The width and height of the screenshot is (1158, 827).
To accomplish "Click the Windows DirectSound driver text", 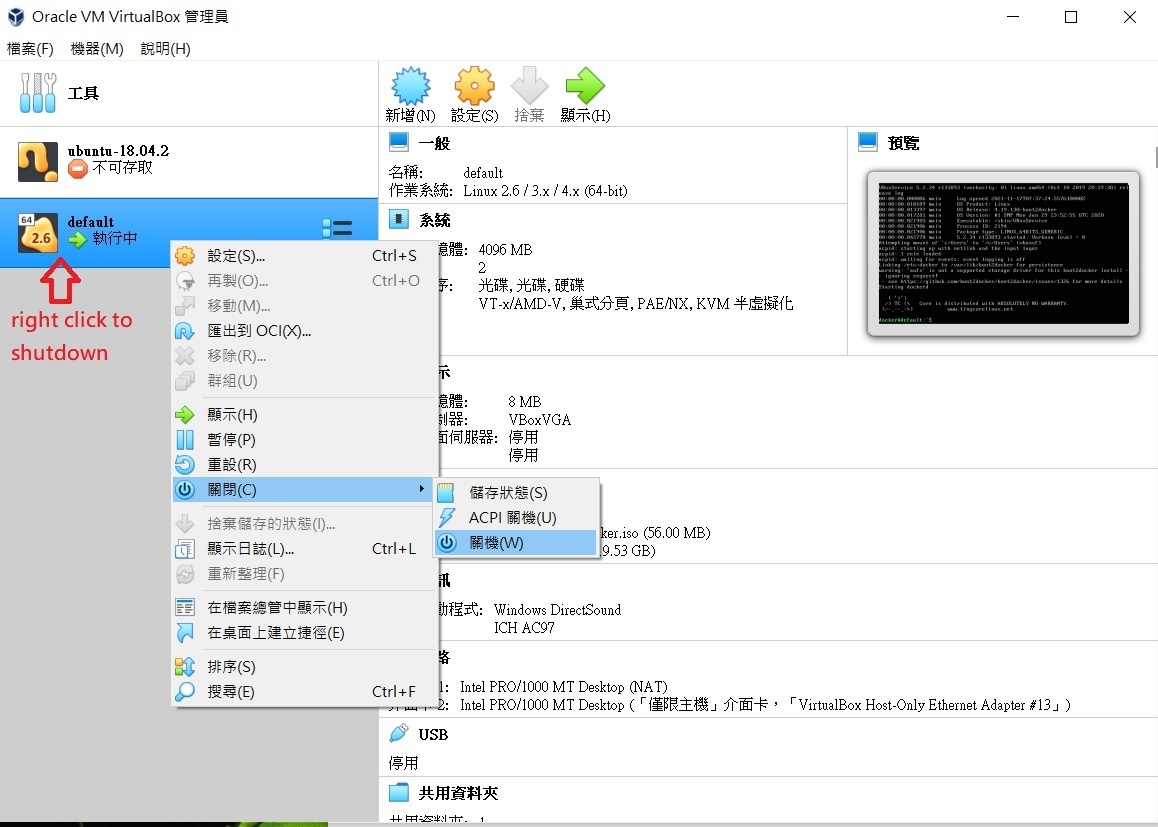I will coord(558,610).
